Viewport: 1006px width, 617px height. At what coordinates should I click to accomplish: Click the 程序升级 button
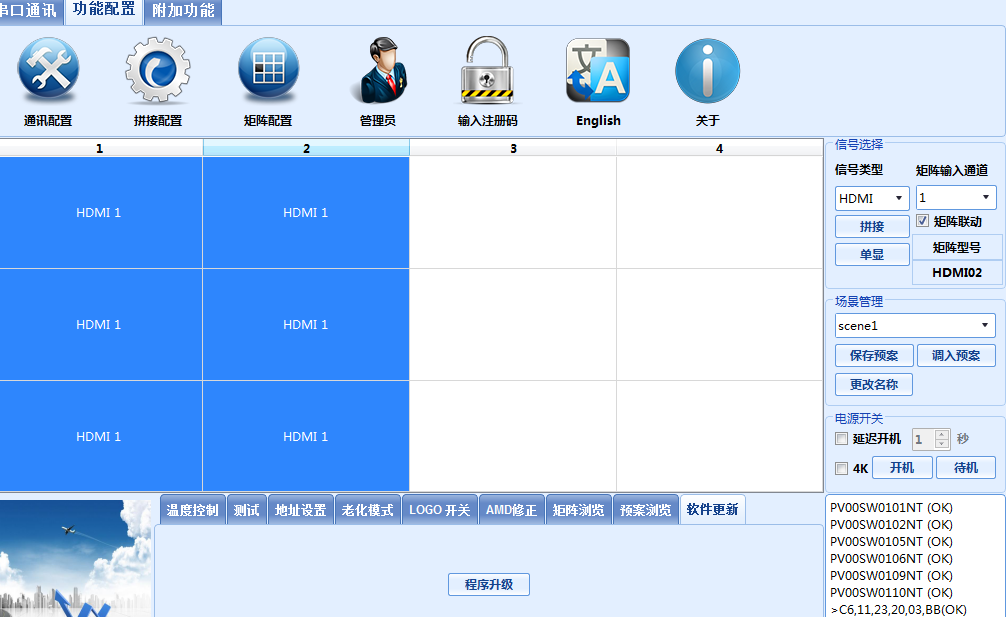click(488, 585)
